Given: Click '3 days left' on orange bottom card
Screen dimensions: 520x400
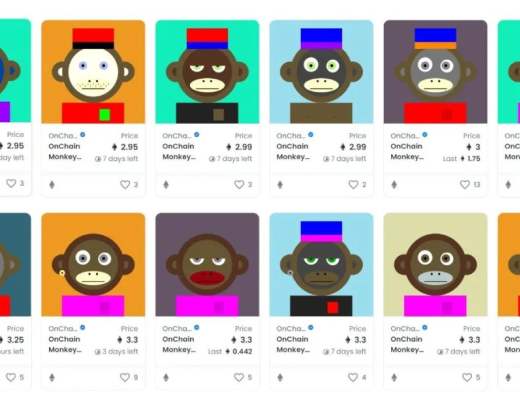Looking at the screenshot, I should [116, 351].
